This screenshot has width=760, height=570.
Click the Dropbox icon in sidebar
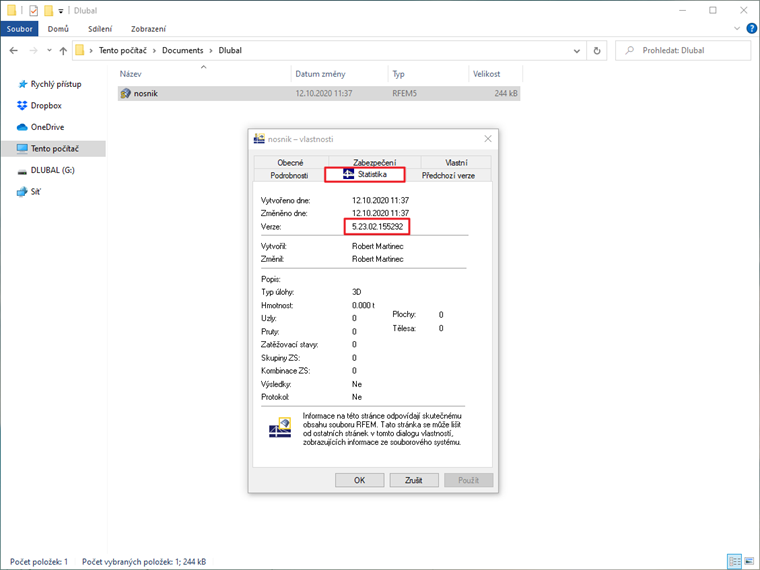pos(22,105)
